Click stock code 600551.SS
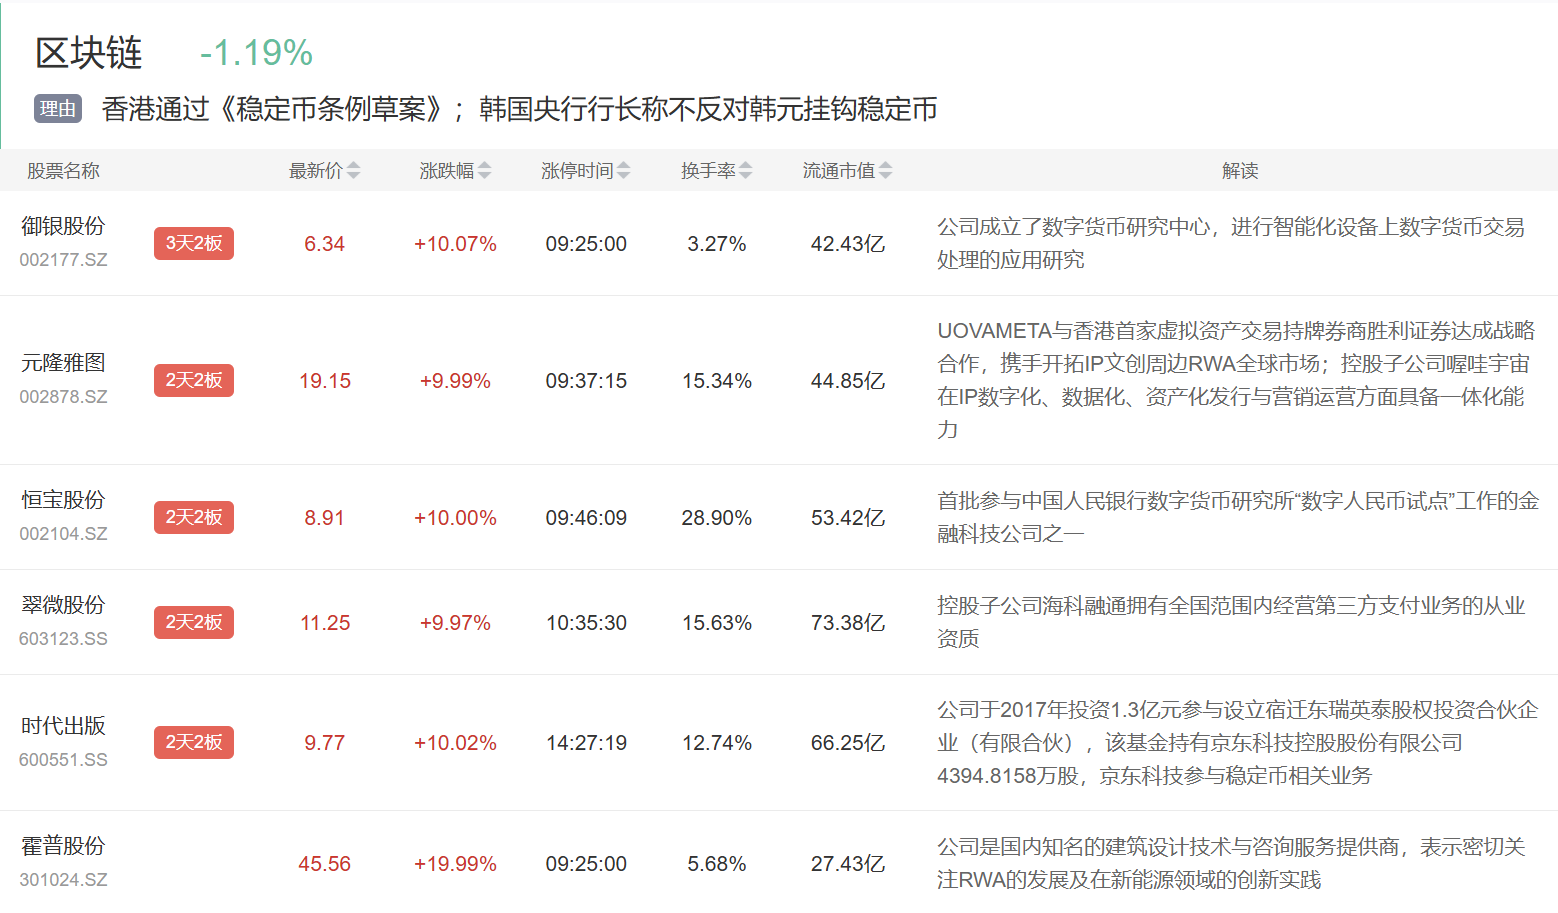The height and width of the screenshot is (913, 1558). [63, 760]
